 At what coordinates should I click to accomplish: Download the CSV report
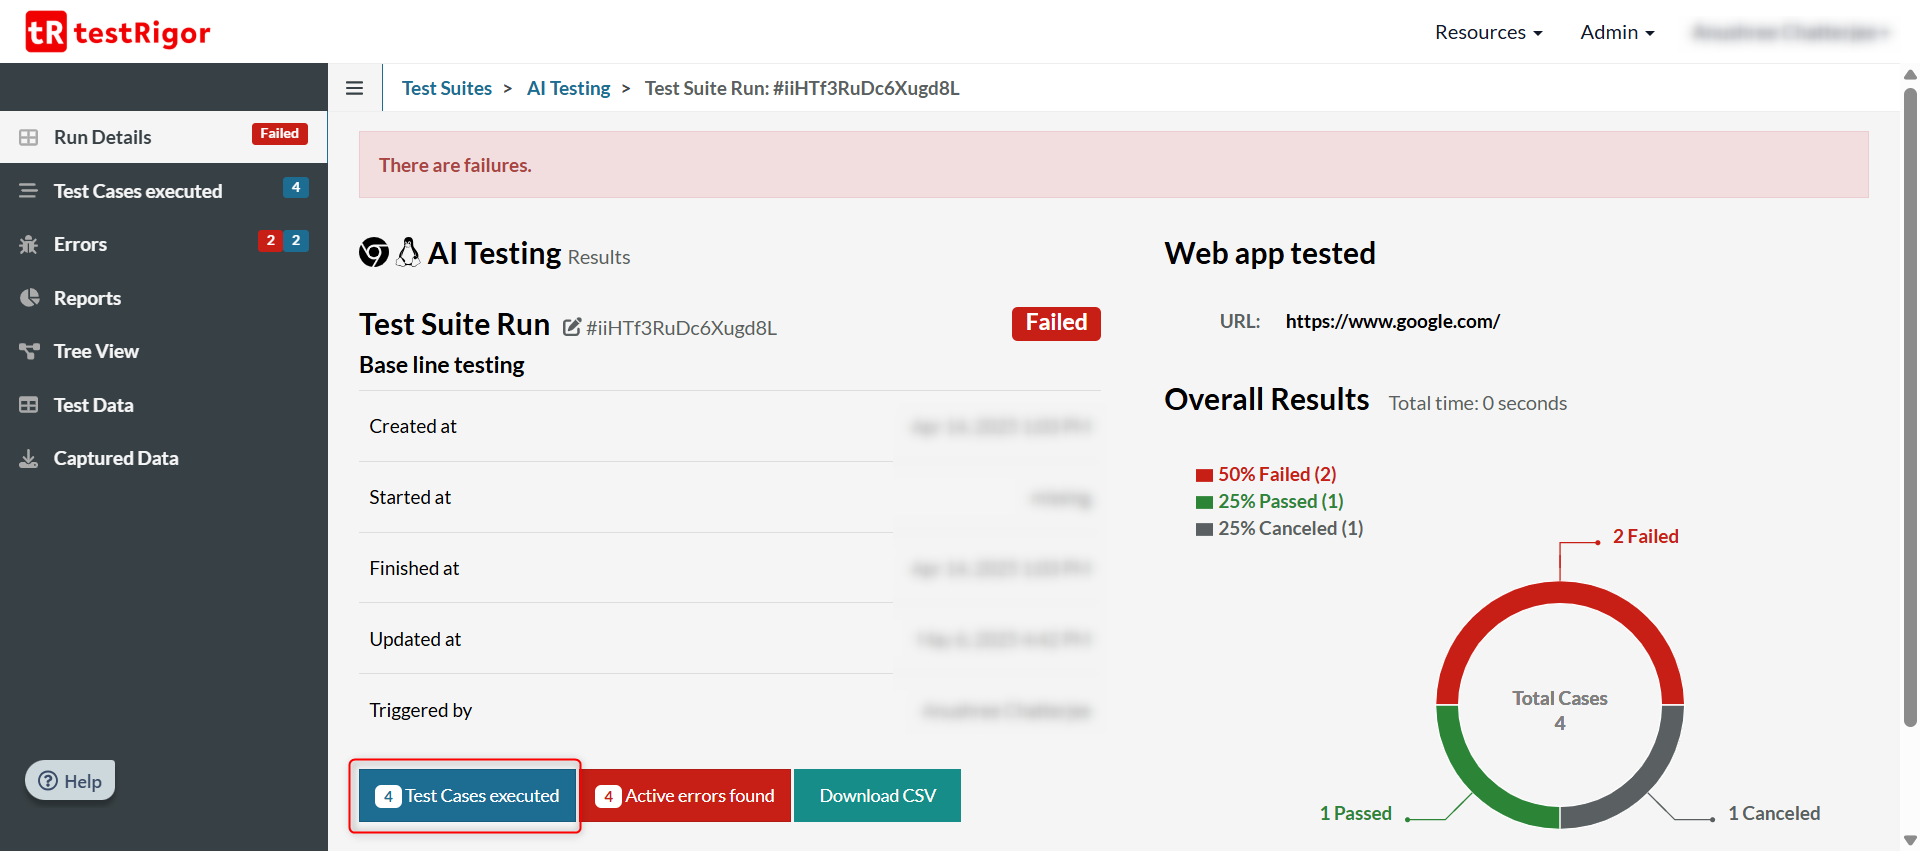pos(877,796)
